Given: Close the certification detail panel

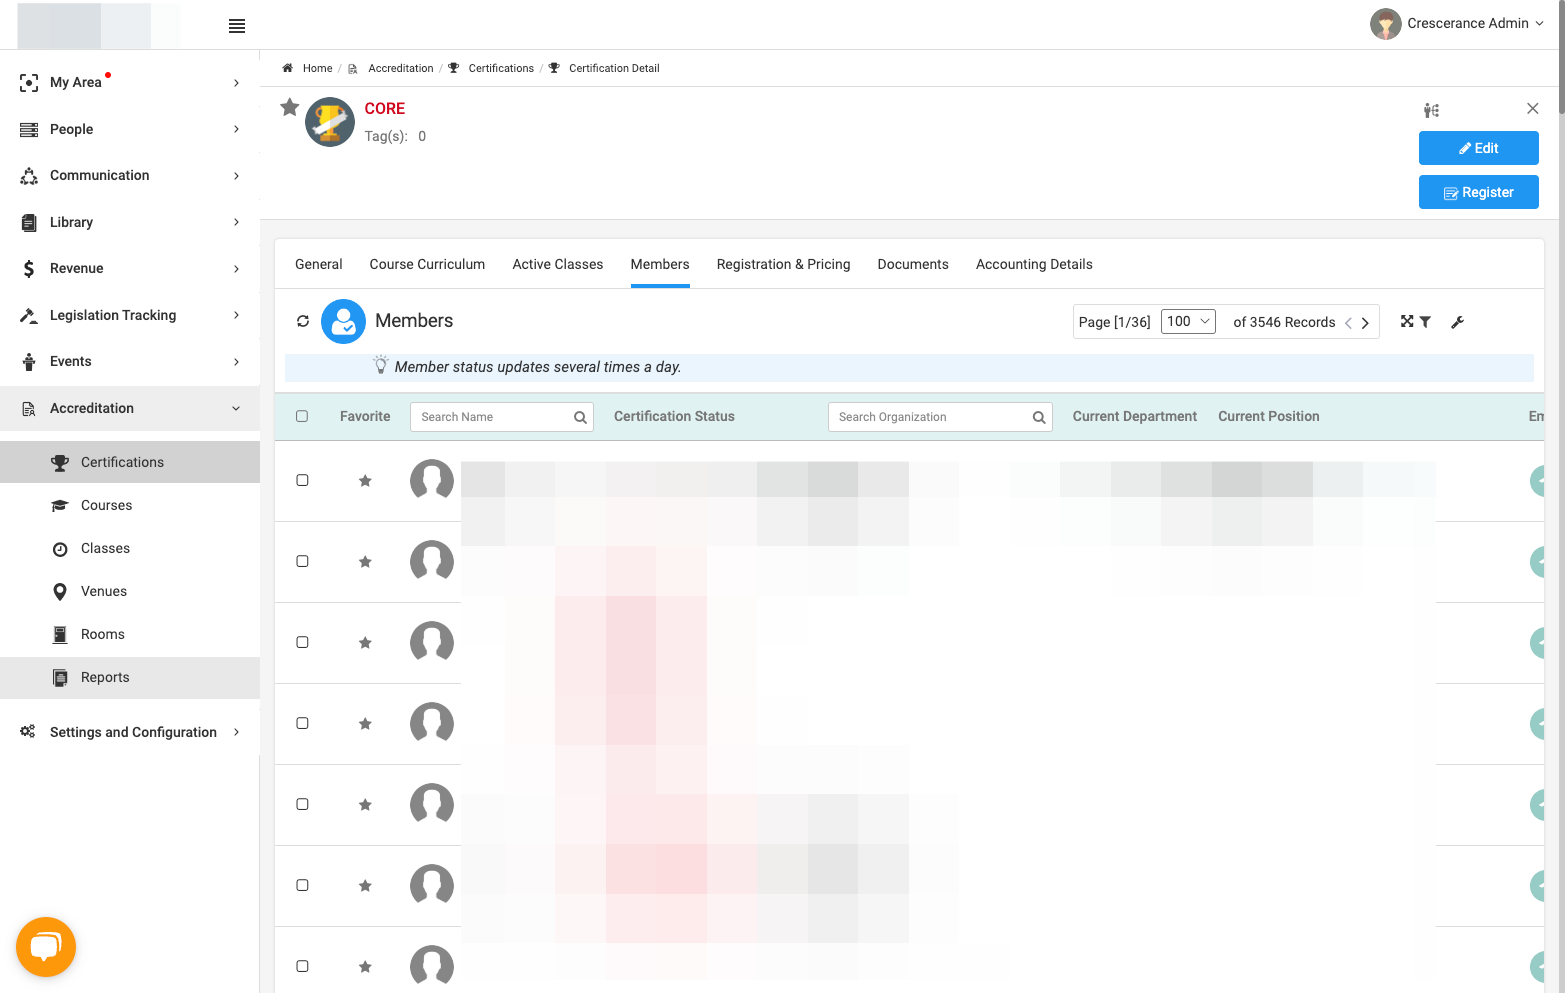Looking at the screenshot, I should (1532, 108).
